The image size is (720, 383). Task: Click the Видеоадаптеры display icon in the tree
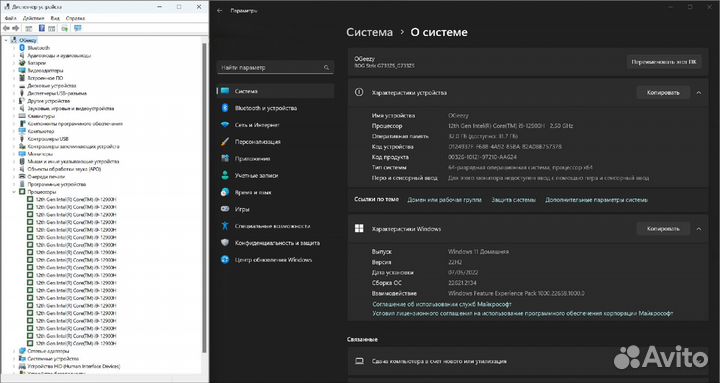coord(22,70)
